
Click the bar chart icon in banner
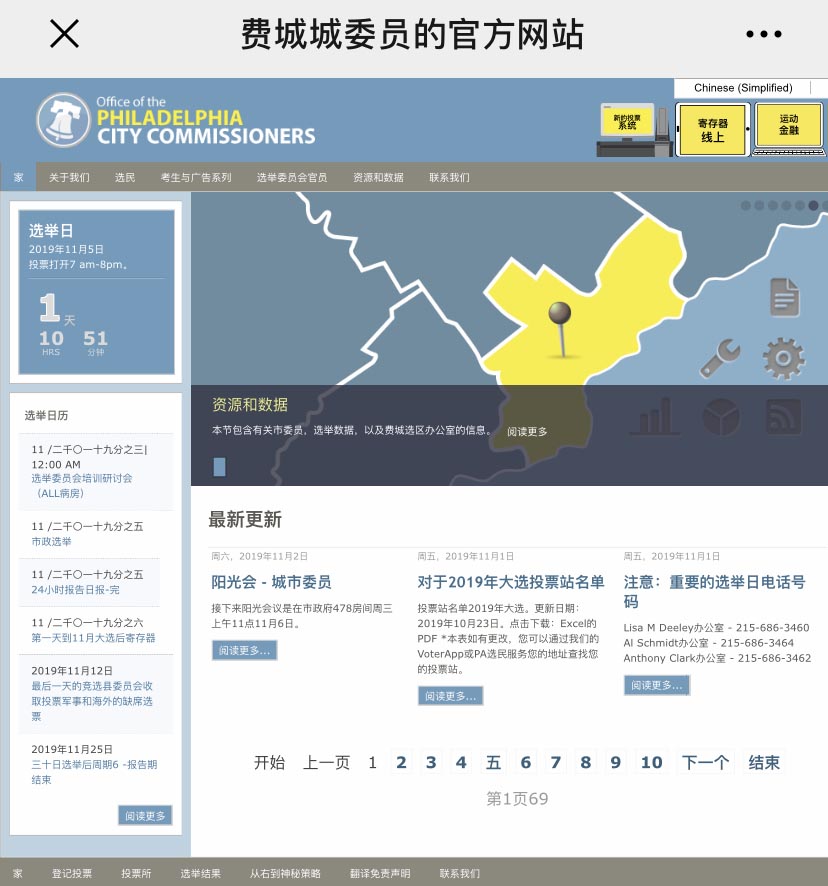coord(654,416)
